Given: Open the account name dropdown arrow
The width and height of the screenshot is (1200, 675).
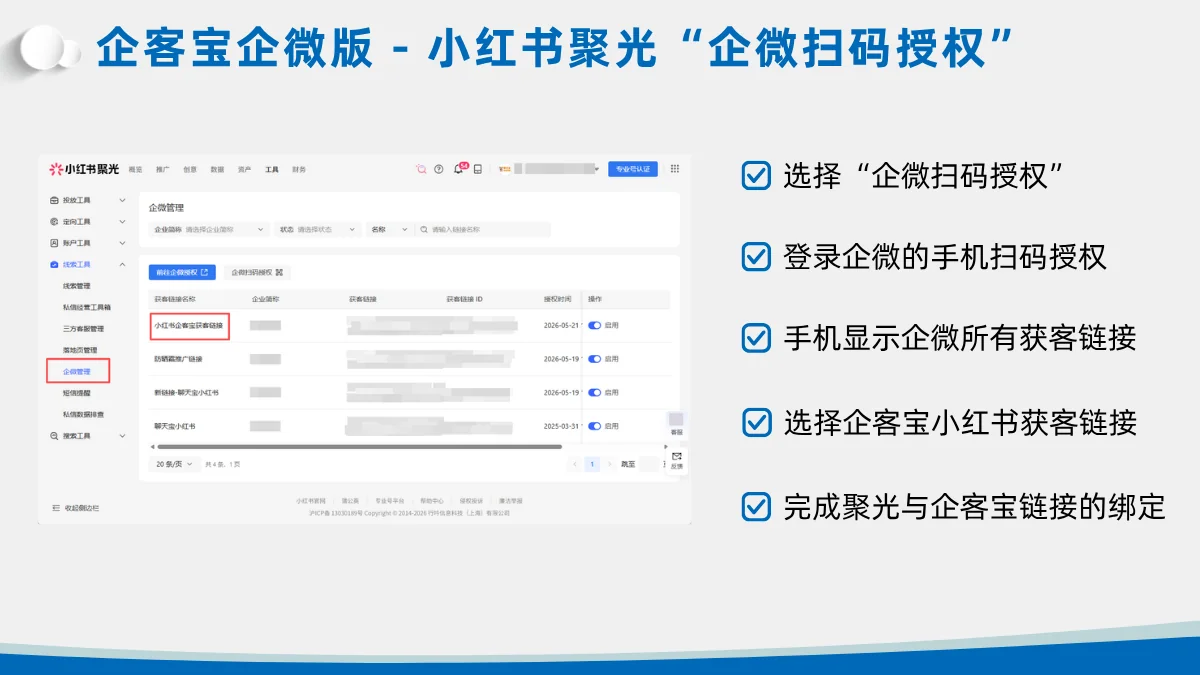Looking at the screenshot, I should (x=597, y=169).
